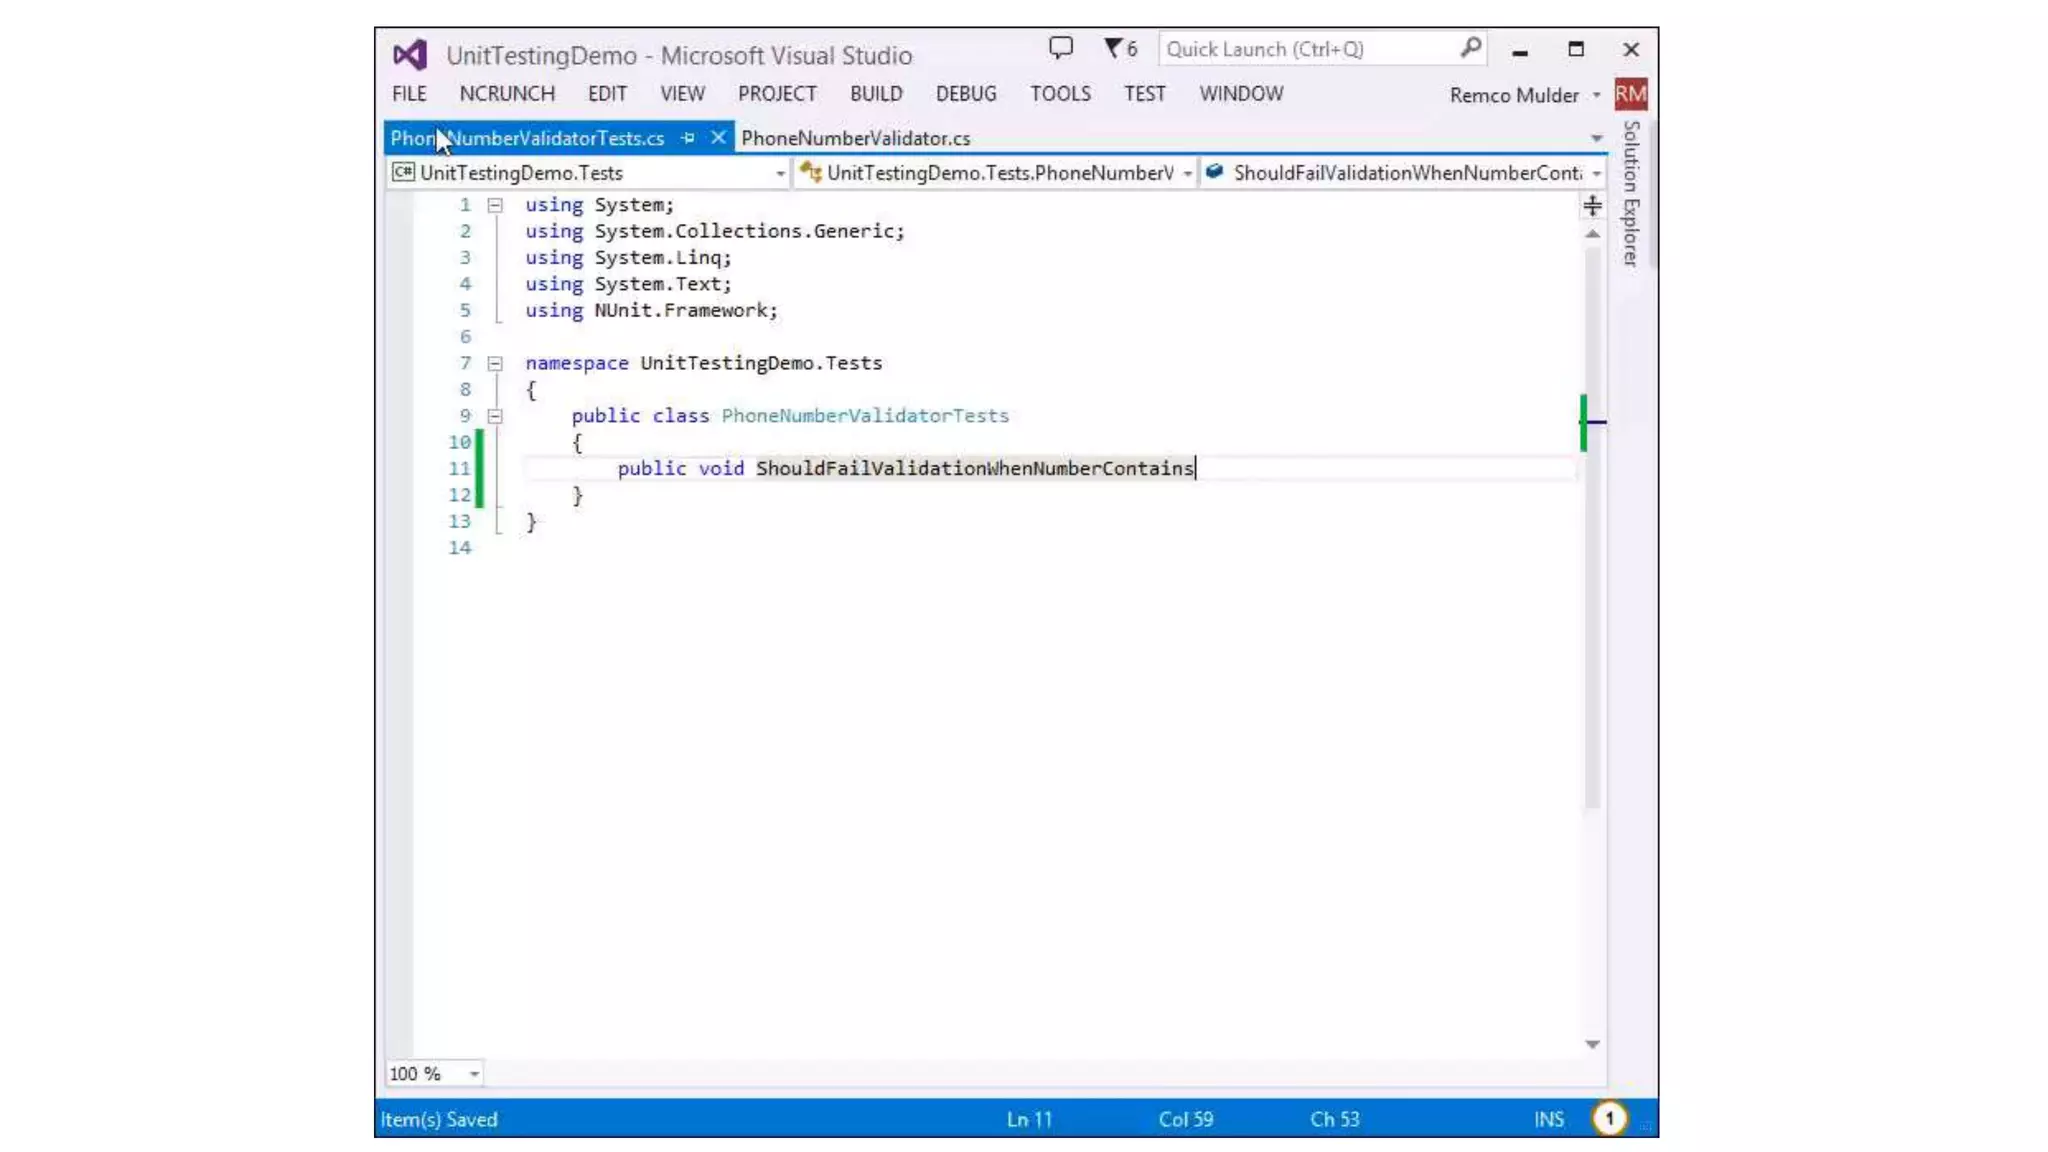The width and height of the screenshot is (2048, 1152).
Task: Collapse the namespace UnitTestingDemo.Tests block
Action: 495,363
